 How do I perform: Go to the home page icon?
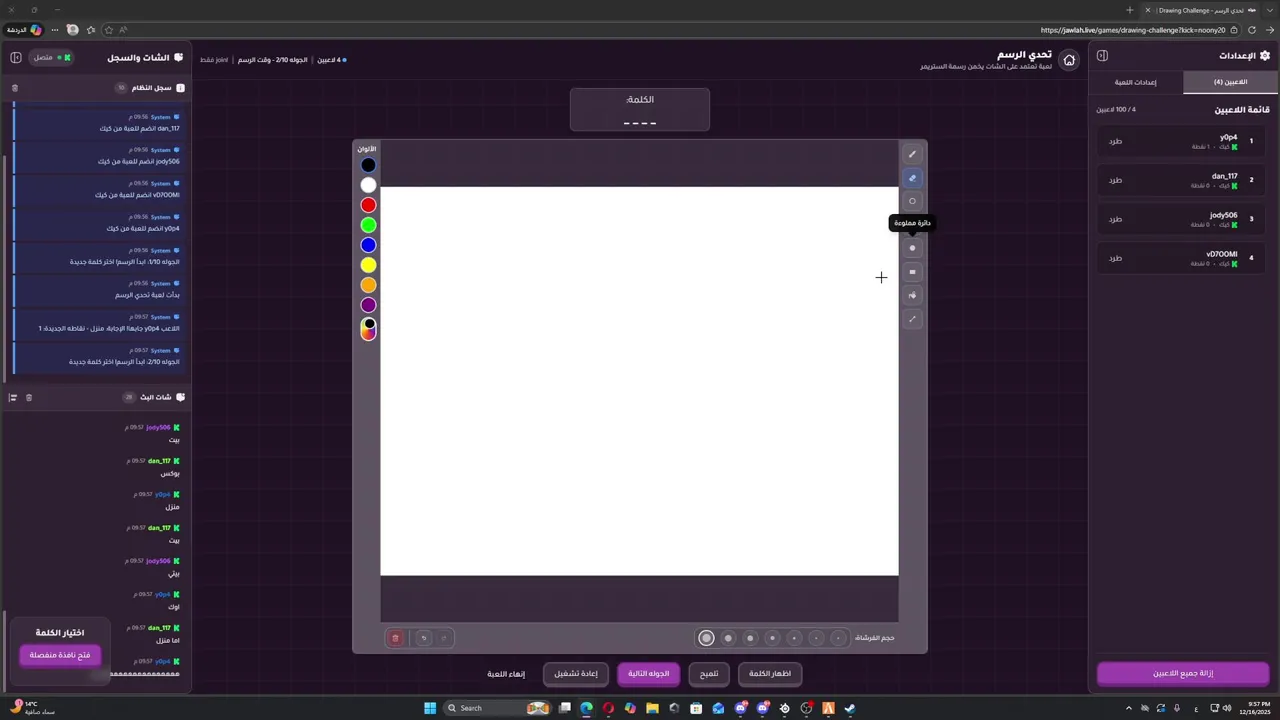tap(1069, 60)
